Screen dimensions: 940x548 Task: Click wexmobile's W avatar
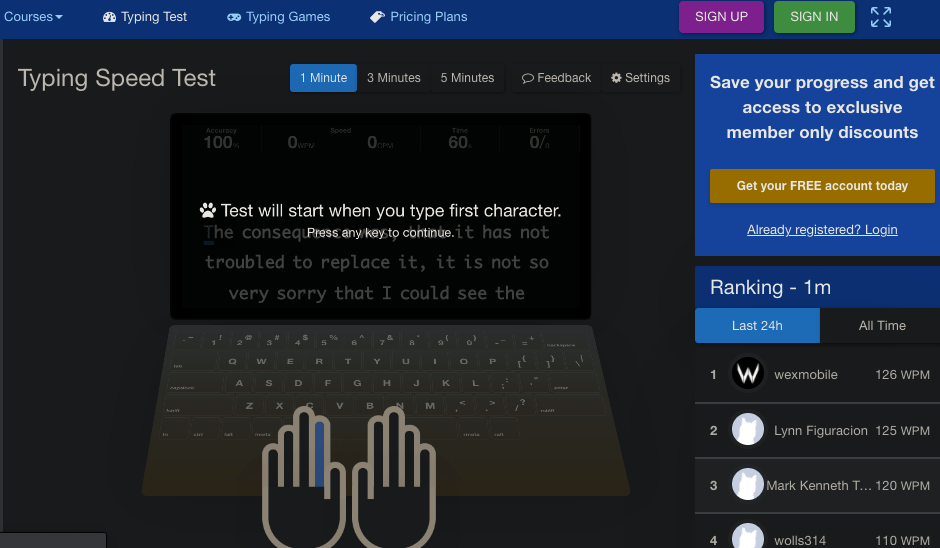coord(748,374)
